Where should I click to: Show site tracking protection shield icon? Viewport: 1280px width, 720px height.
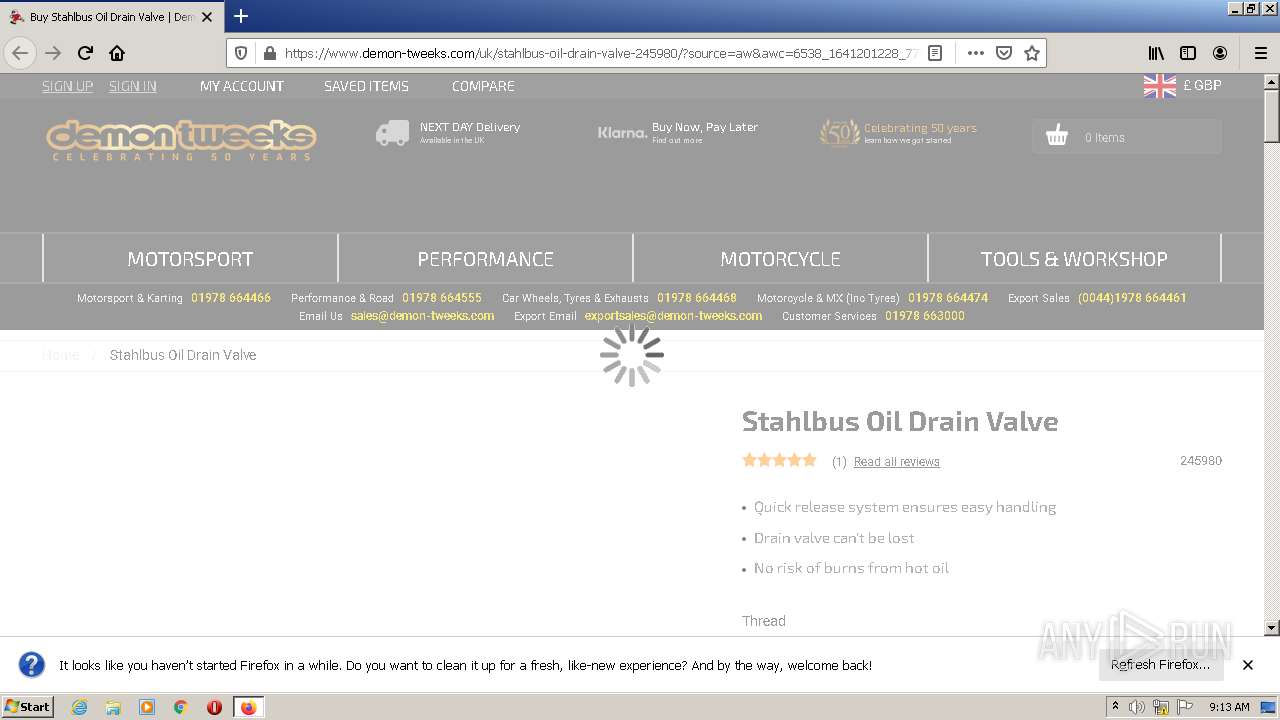point(241,53)
